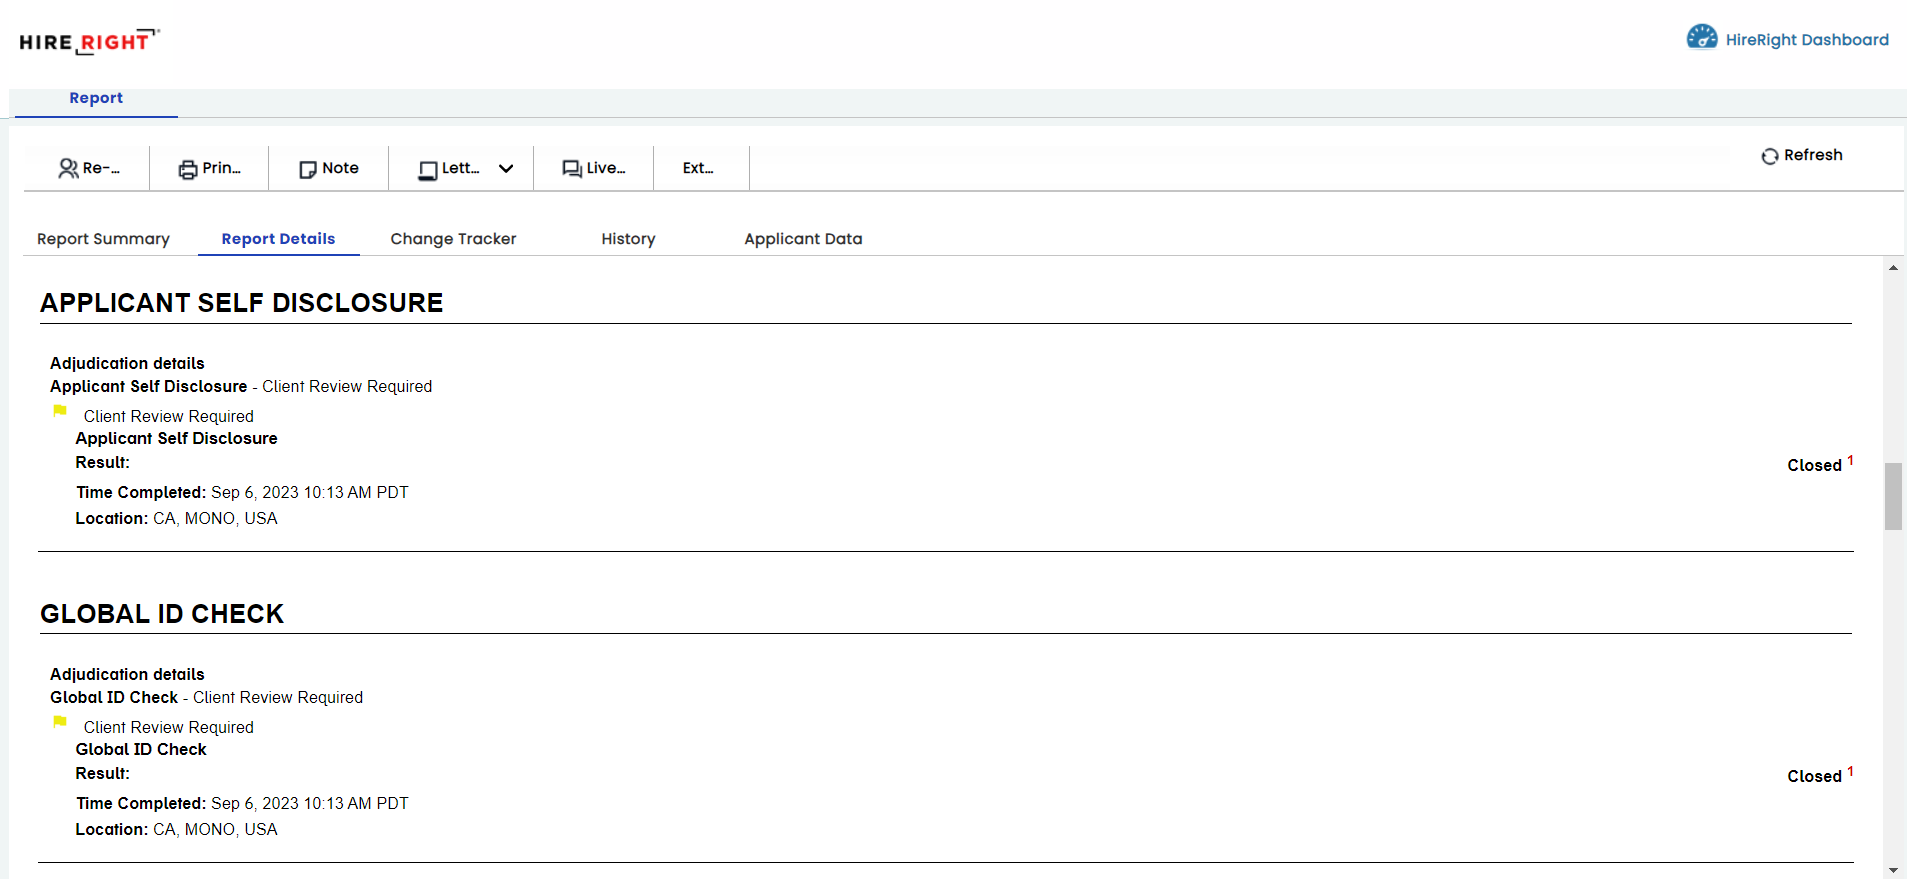
Task: Open the Change Tracker tab
Action: tap(453, 239)
